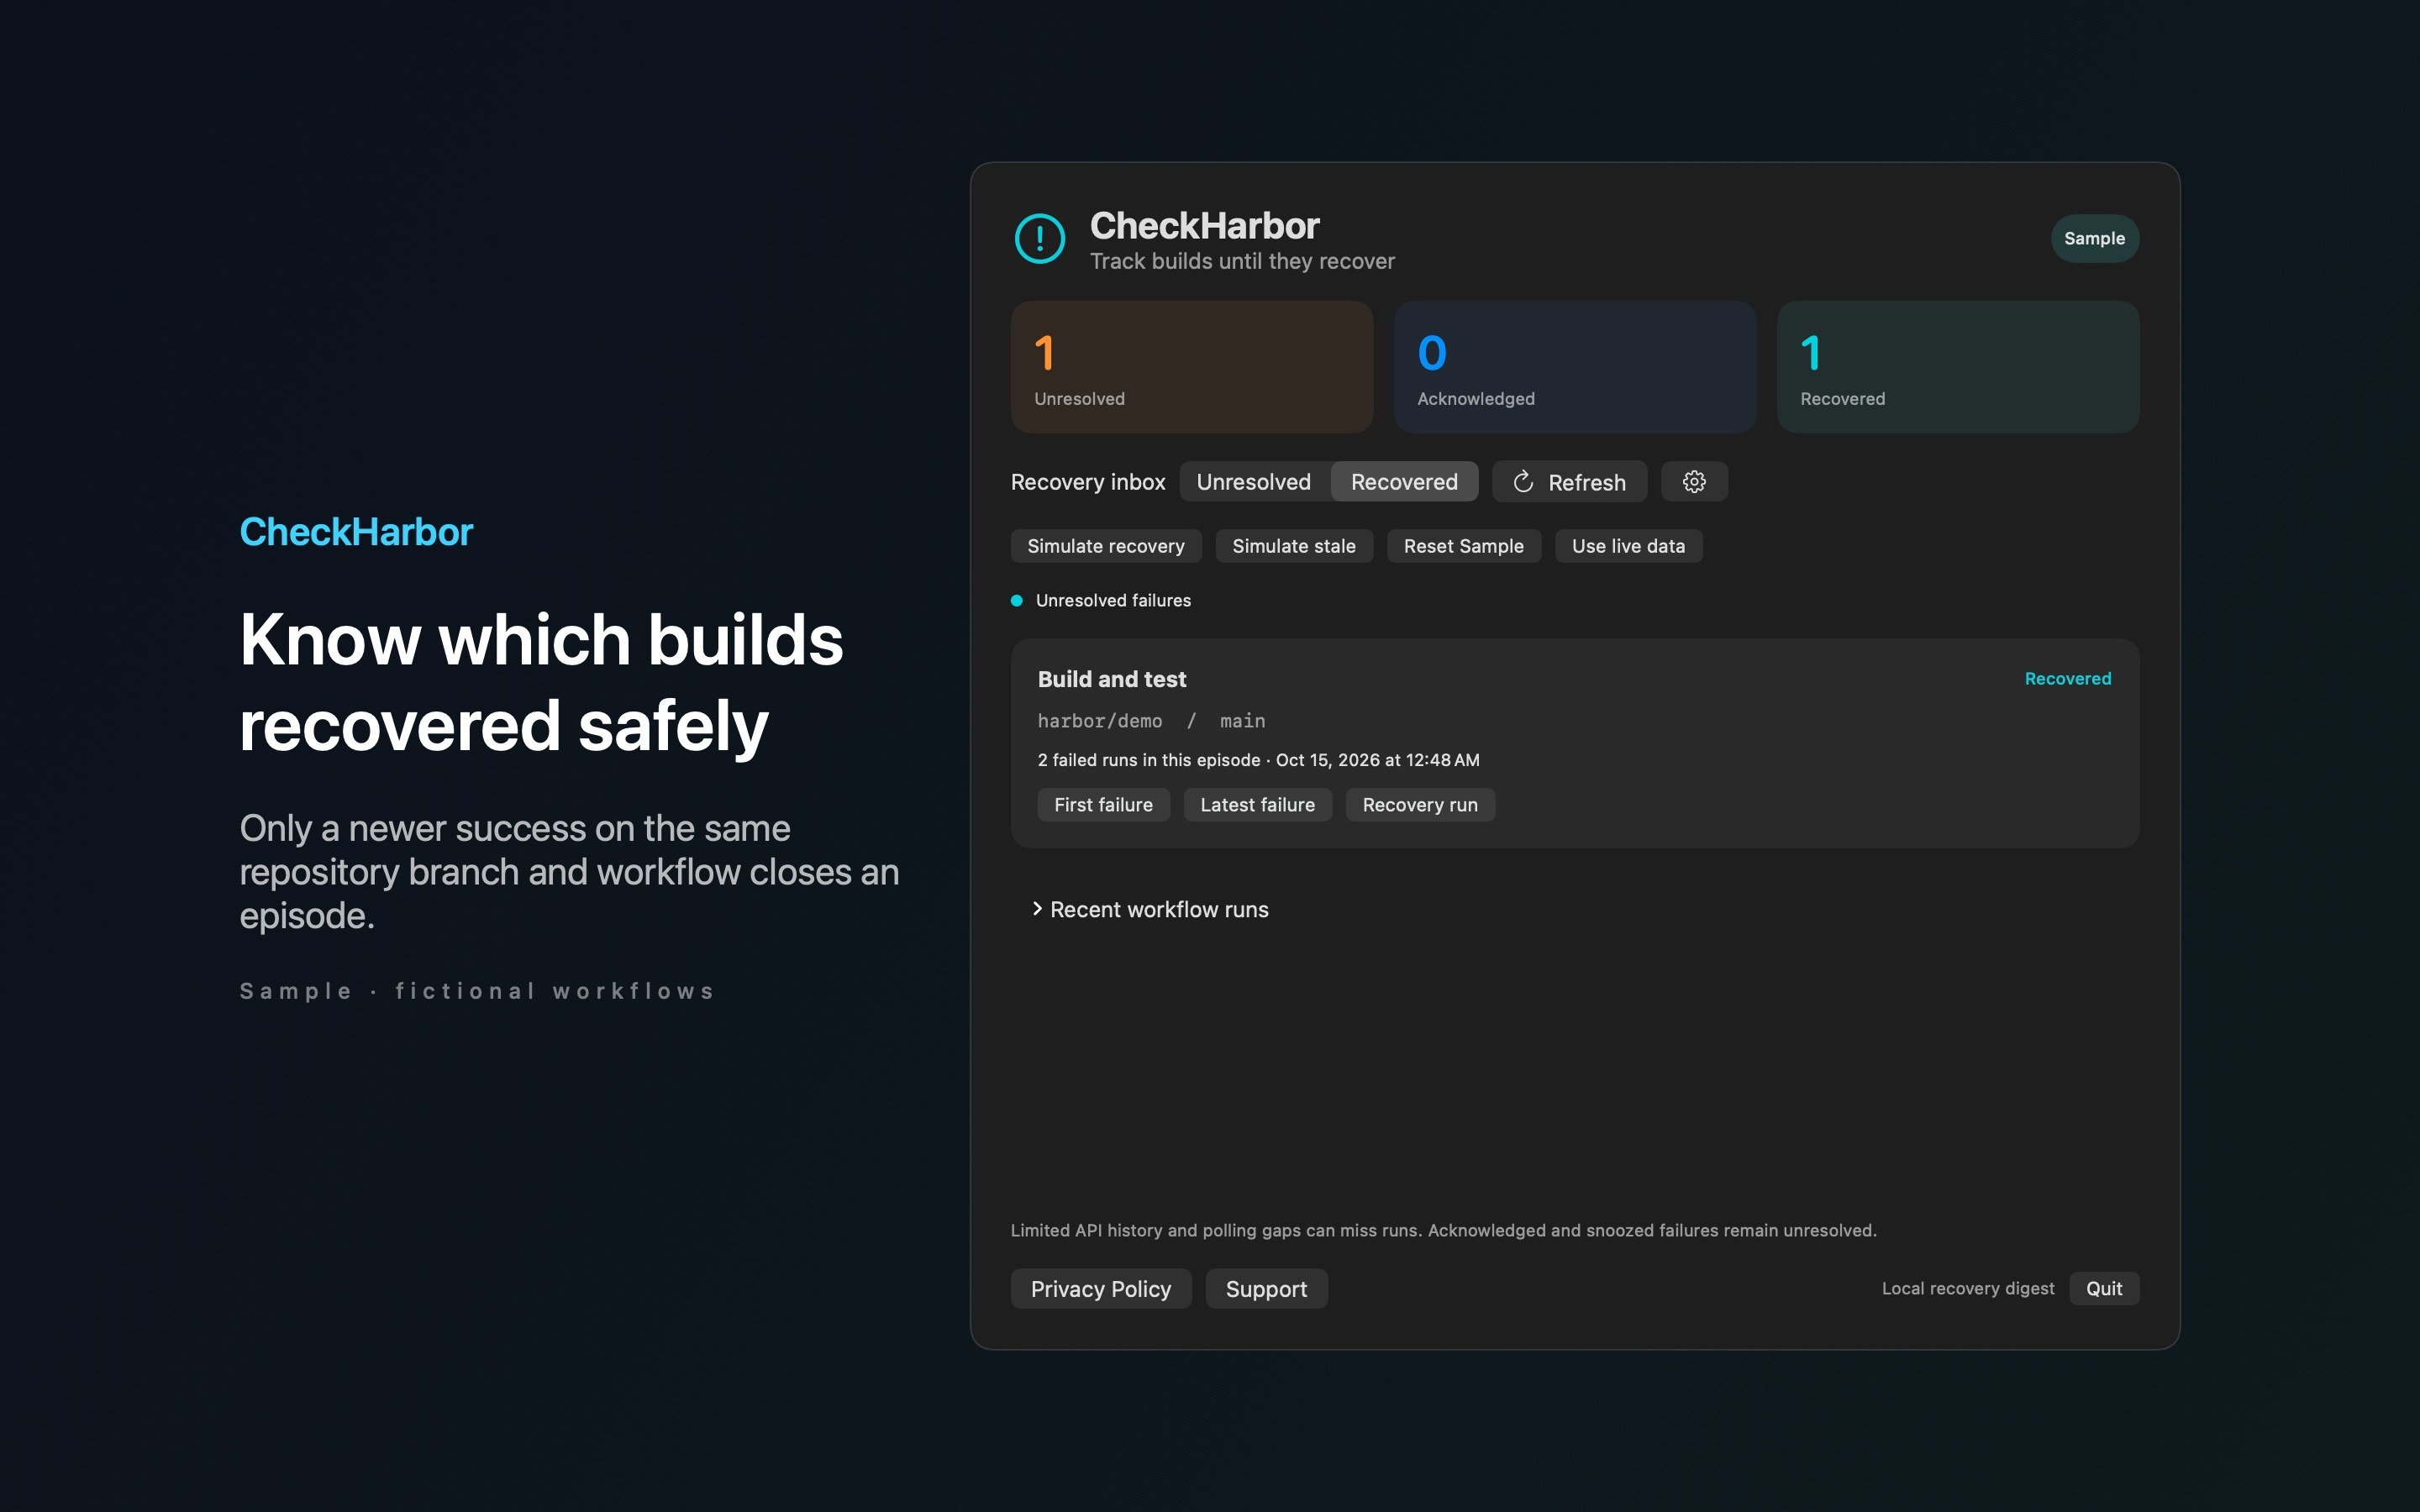Click the Sample mode badge
Screen dimensions: 2420x1512
pyautogui.click(x=2095, y=238)
